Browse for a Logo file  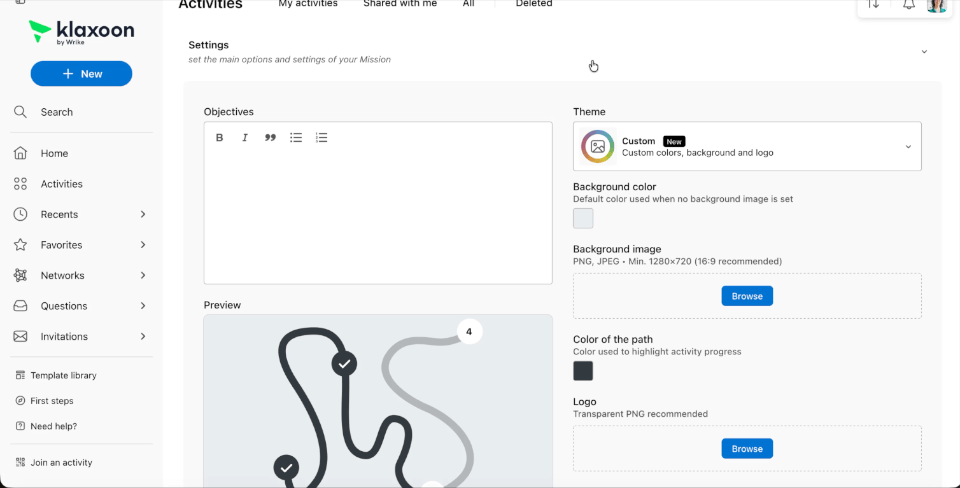click(x=747, y=448)
